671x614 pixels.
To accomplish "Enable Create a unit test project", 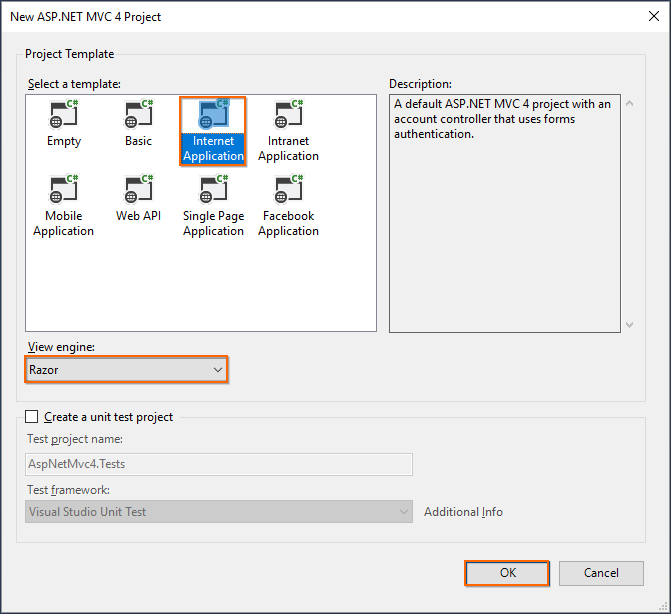I will (x=32, y=417).
